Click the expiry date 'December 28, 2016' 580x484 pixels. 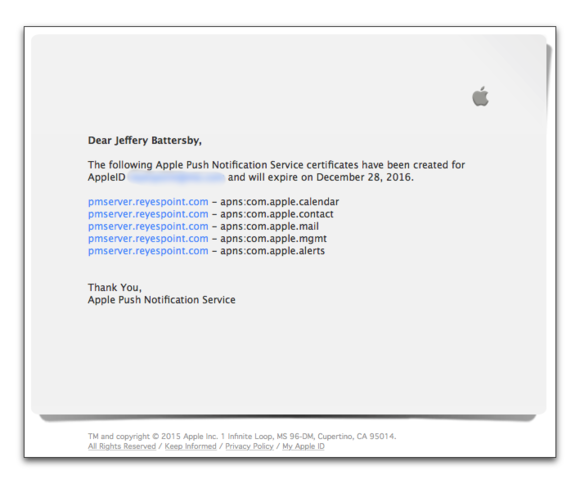[364, 178]
